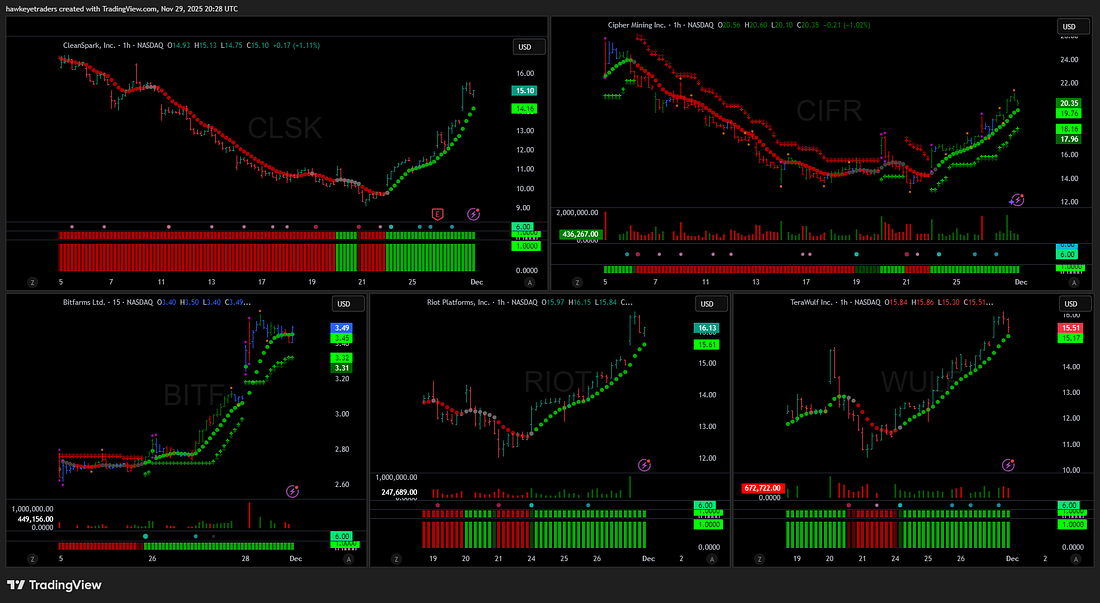Click the 15.17 green label on WULF
The height and width of the screenshot is (603, 1100).
[x=1071, y=338]
